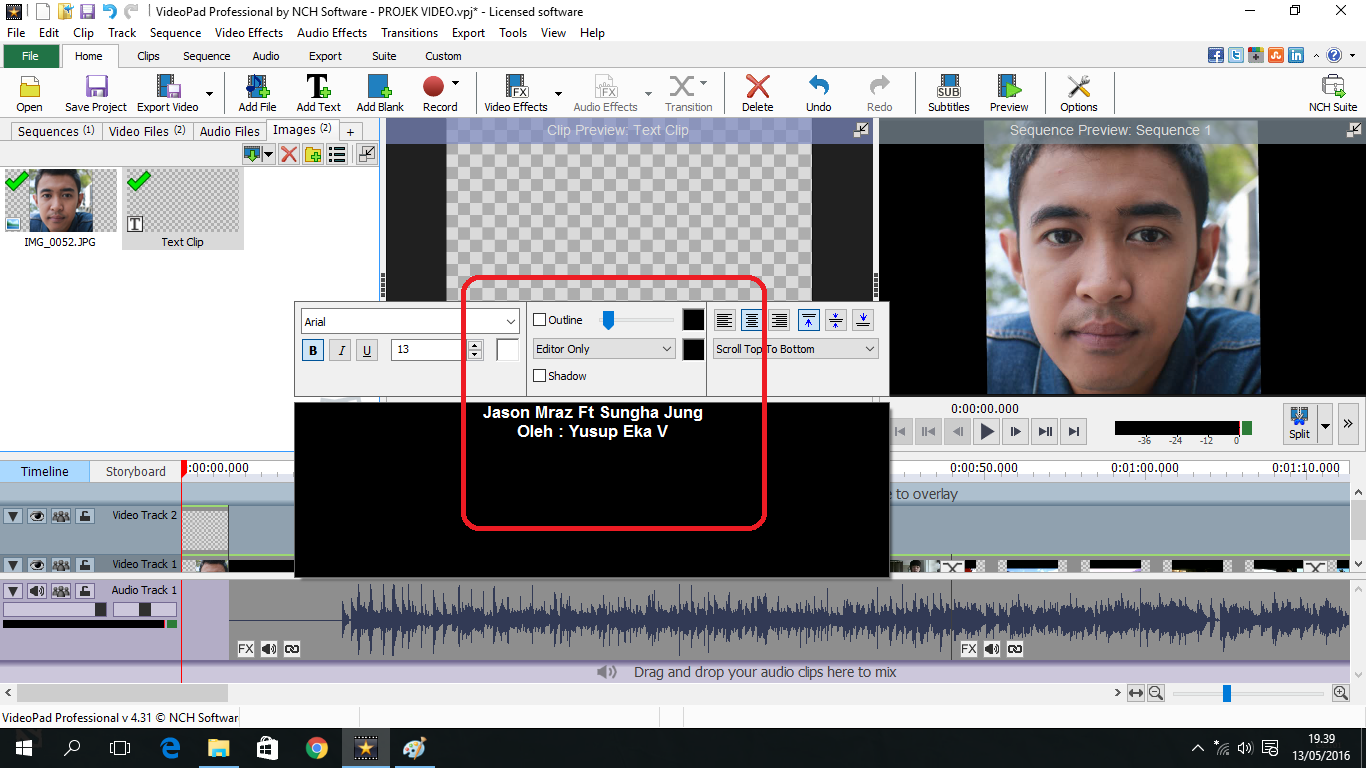Toggle bold text formatting
The image size is (1366, 768).
click(x=313, y=350)
